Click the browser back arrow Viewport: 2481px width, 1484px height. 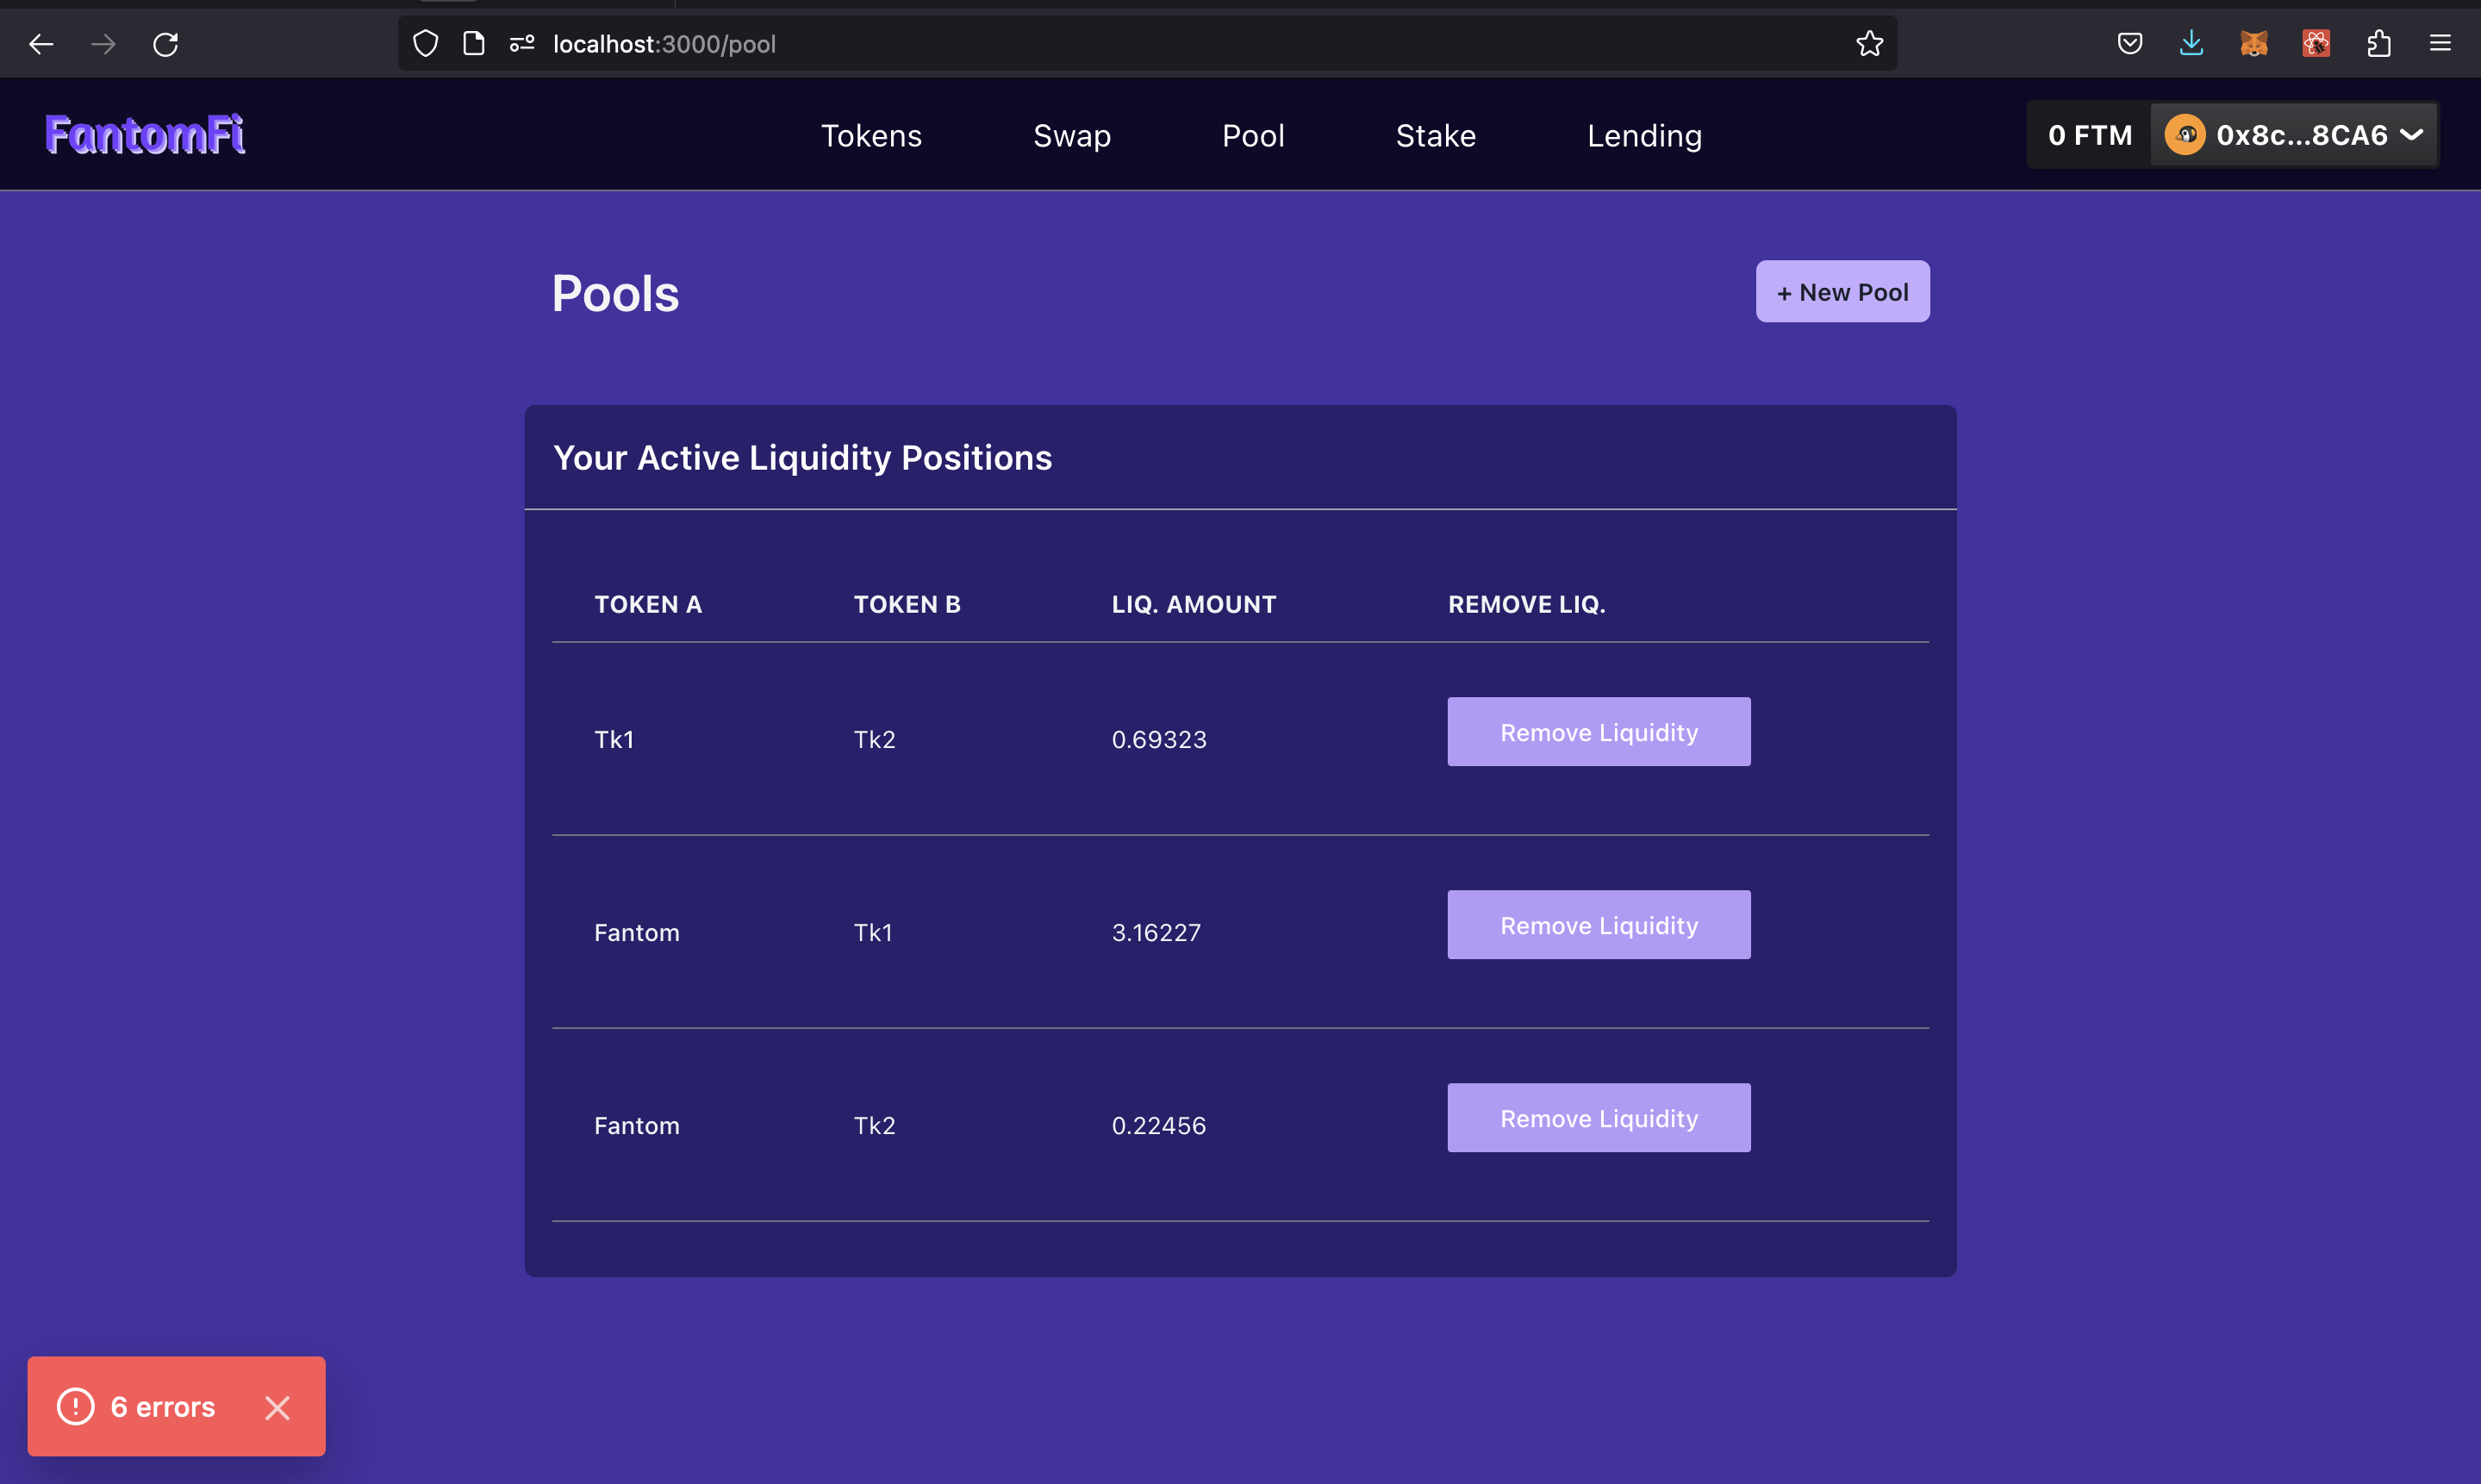pos(41,44)
